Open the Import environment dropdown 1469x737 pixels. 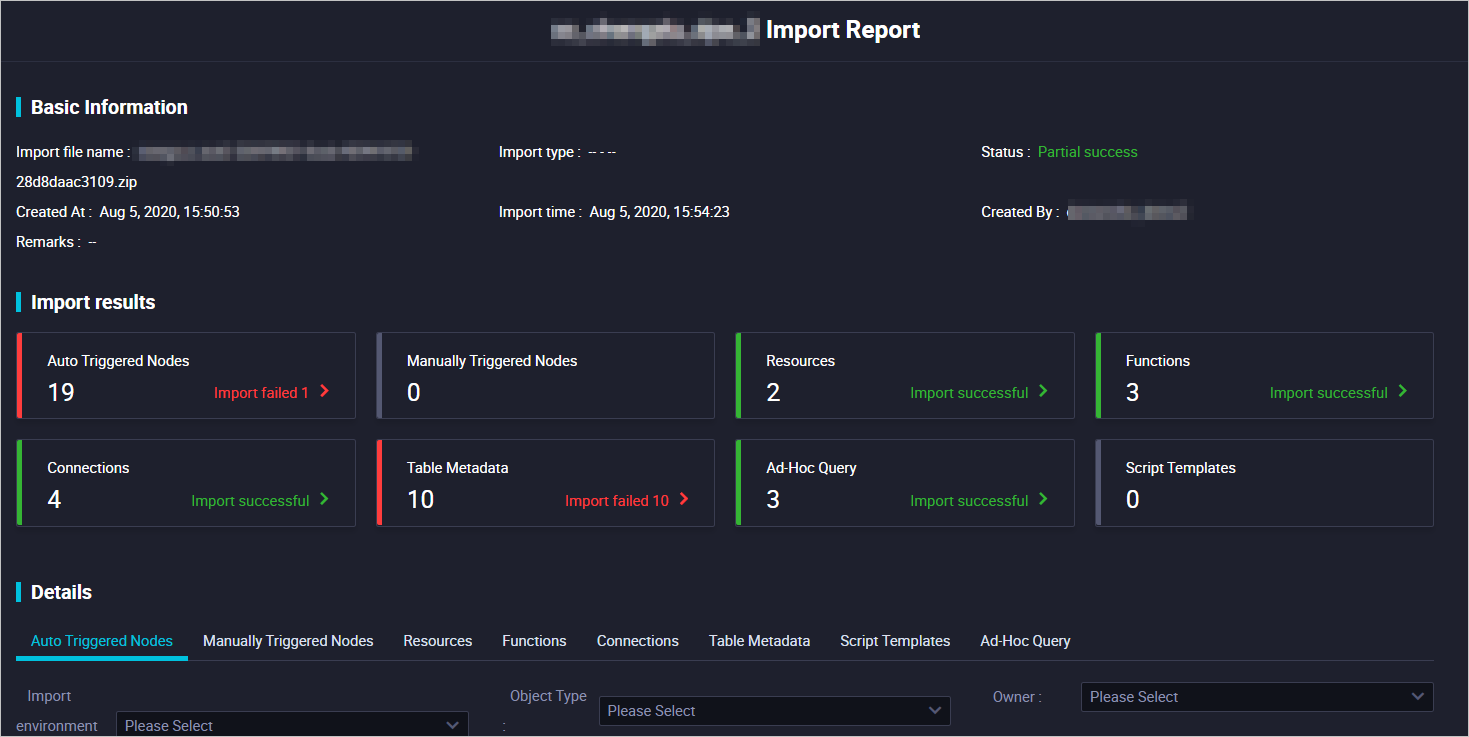[292, 725]
